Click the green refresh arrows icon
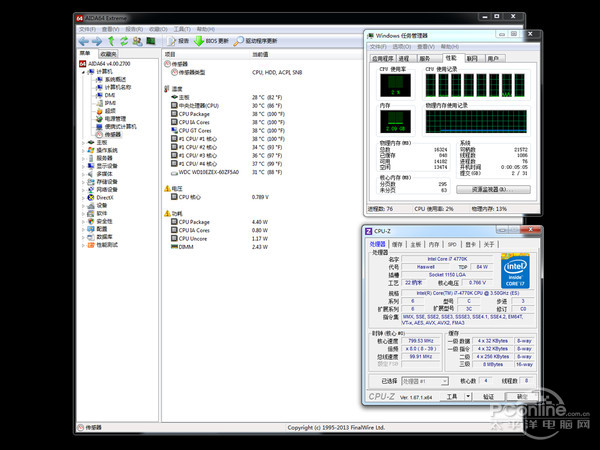The image size is (600, 450). point(124,41)
